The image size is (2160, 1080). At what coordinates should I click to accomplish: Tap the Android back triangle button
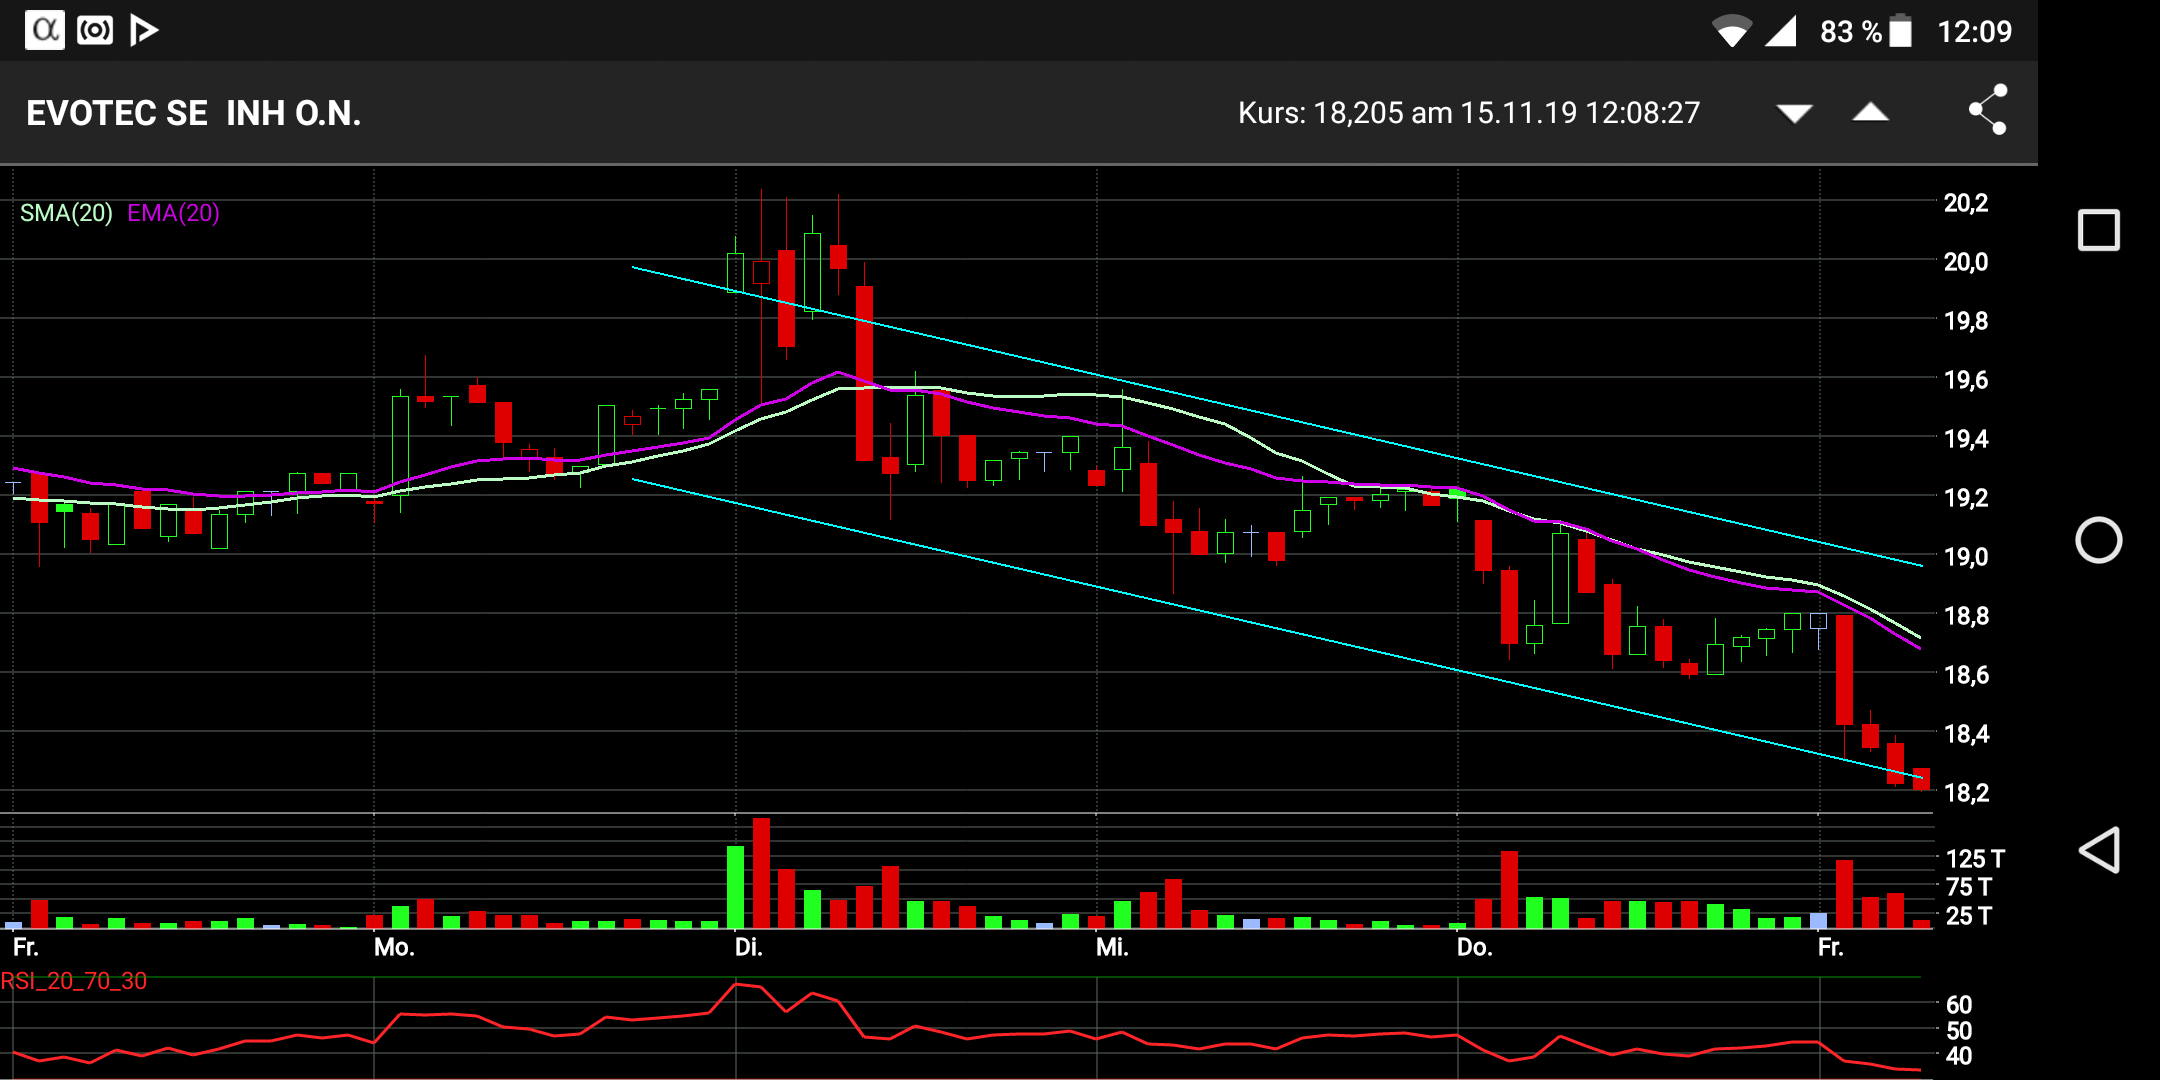pyautogui.click(x=2098, y=851)
